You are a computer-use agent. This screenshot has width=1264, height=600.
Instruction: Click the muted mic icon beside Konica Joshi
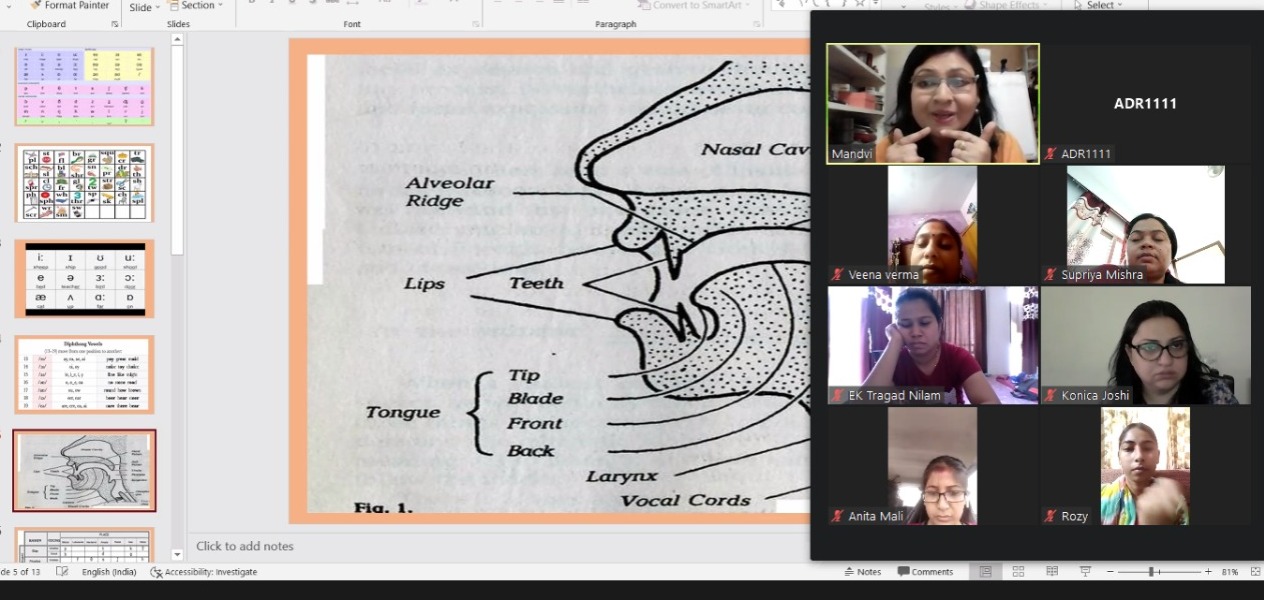point(1051,396)
